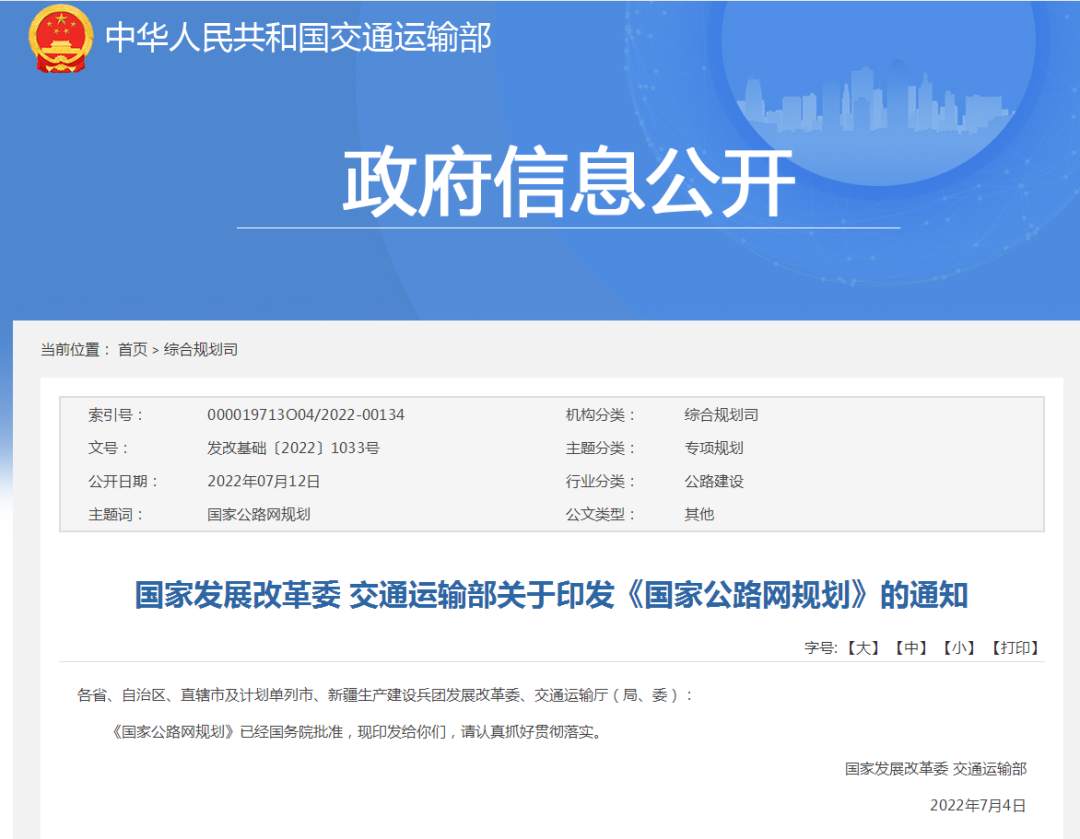The height and width of the screenshot is (839, 1080).
Task: Select document number 发改基础〔2022〕1033号
Action: coord(293,448)
